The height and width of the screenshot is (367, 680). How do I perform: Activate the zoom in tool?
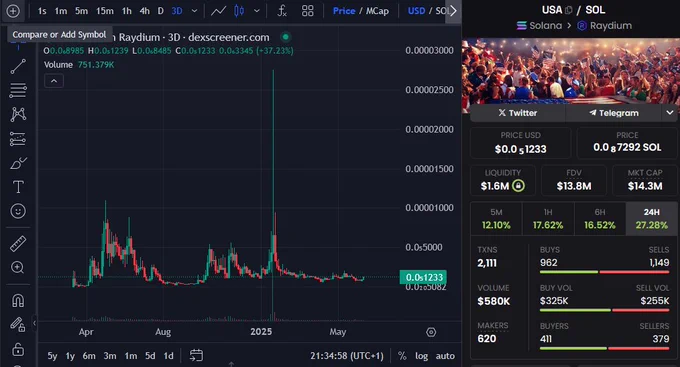(x=18, y=268)
